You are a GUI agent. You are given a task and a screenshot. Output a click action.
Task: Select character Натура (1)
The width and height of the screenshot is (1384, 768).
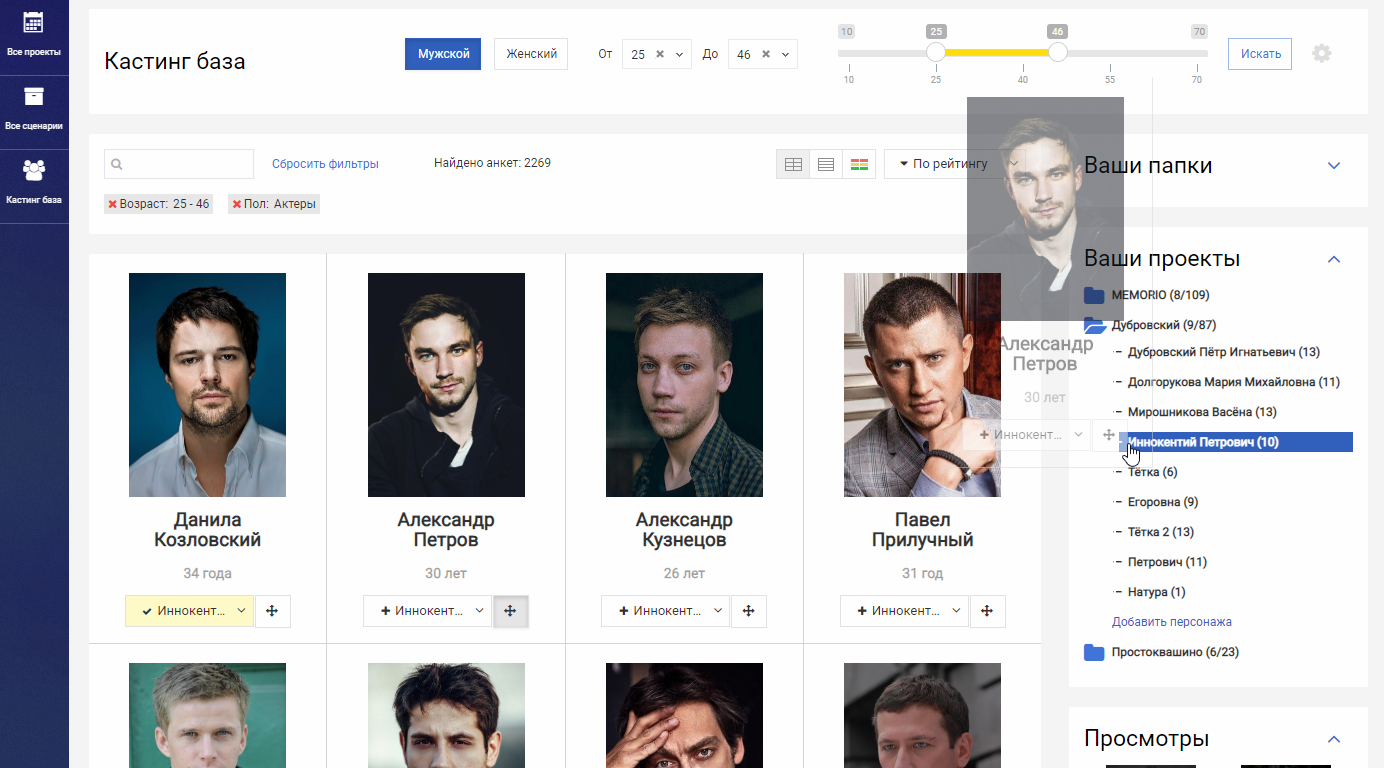1157,592
